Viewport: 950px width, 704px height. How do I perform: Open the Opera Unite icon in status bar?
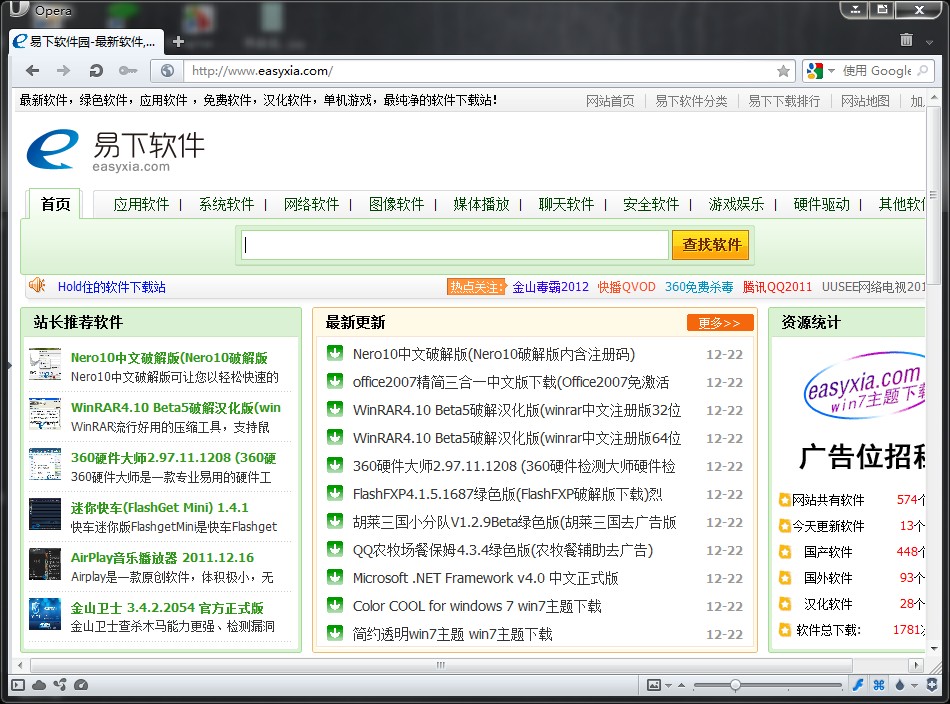60,685
